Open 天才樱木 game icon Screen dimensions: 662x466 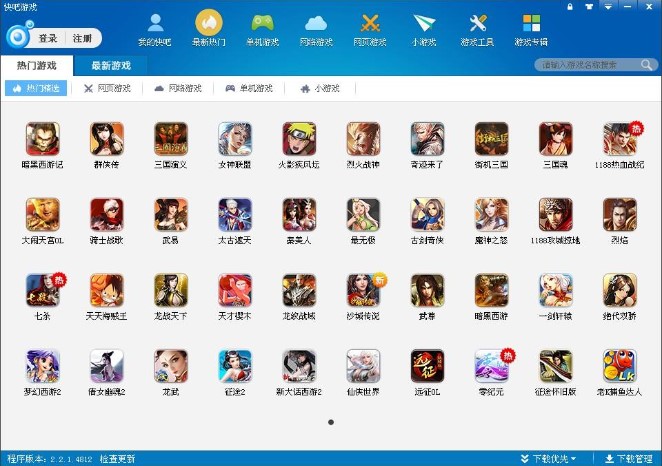coord(235,290)
